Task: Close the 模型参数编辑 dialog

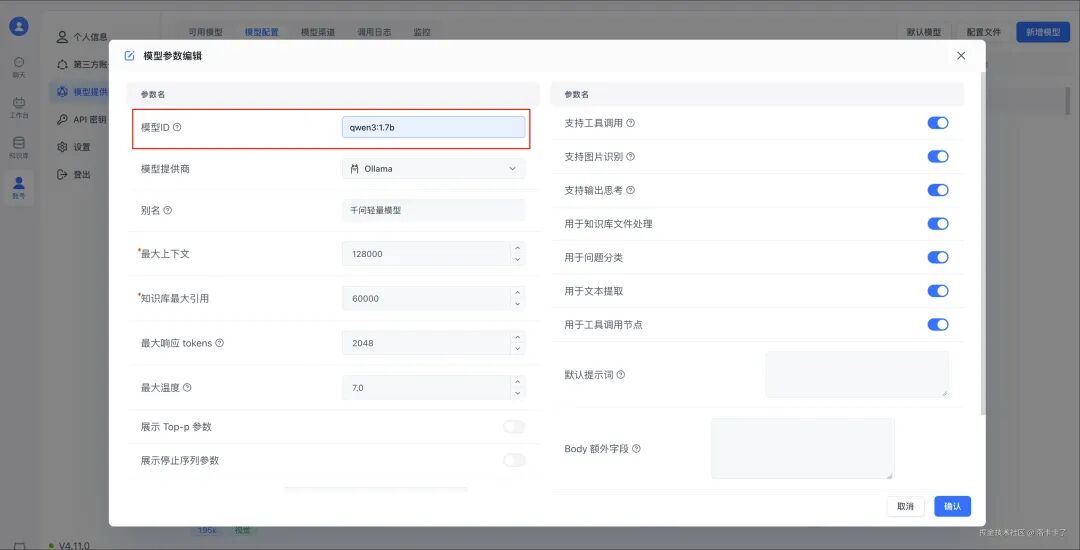Action: (961, 56)
